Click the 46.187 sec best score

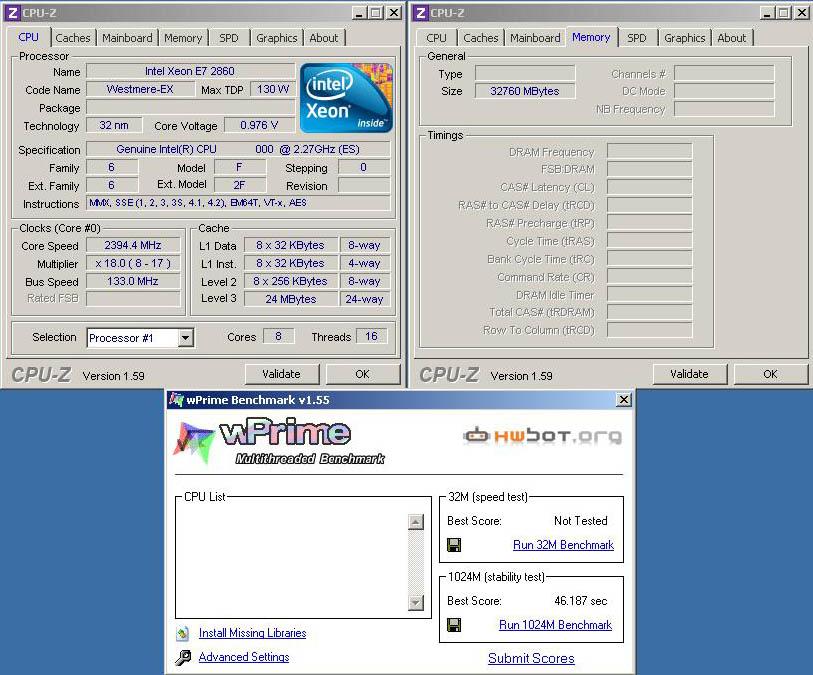click(x=581, y=601)
